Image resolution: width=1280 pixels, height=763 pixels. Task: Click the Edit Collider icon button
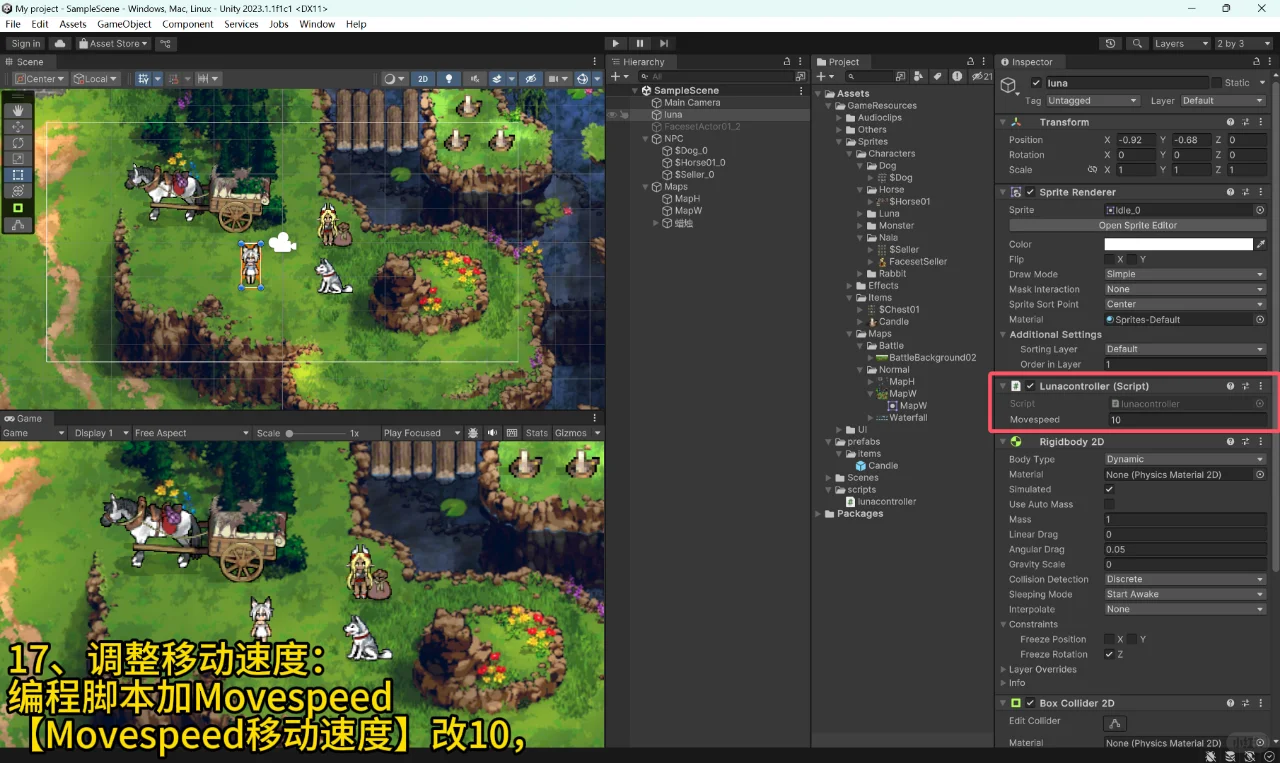coord(1114,723)
